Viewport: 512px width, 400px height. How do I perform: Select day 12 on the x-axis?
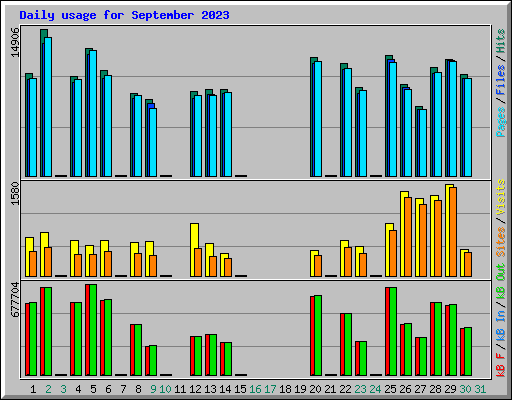[195, 389]
